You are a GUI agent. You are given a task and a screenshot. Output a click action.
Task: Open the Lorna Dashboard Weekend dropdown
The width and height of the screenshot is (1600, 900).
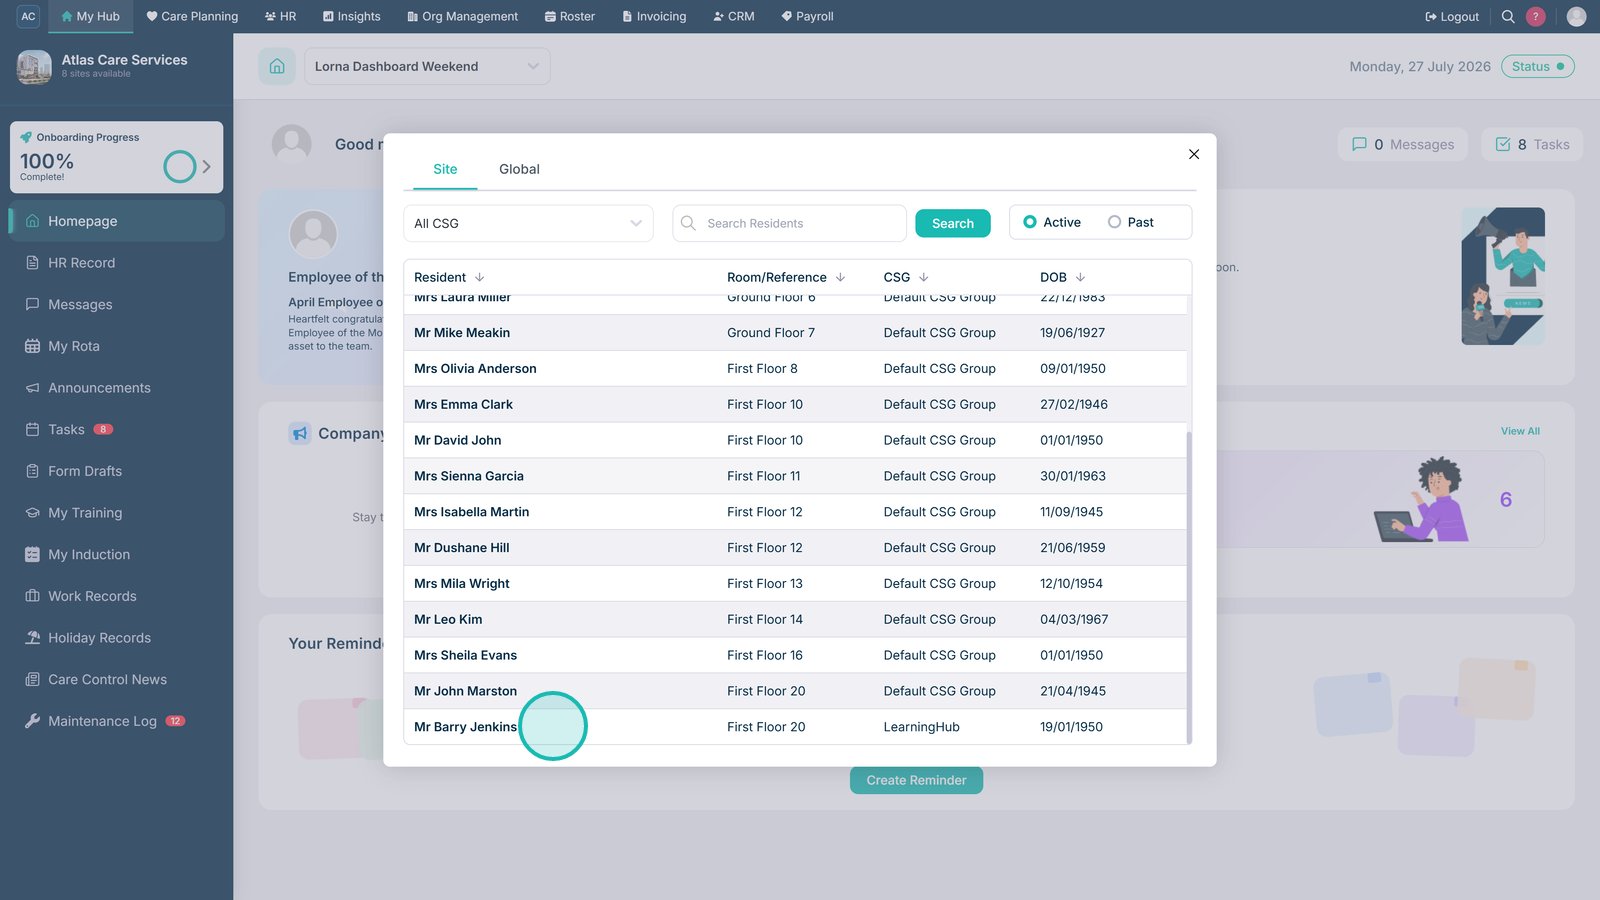coord(427,66)
